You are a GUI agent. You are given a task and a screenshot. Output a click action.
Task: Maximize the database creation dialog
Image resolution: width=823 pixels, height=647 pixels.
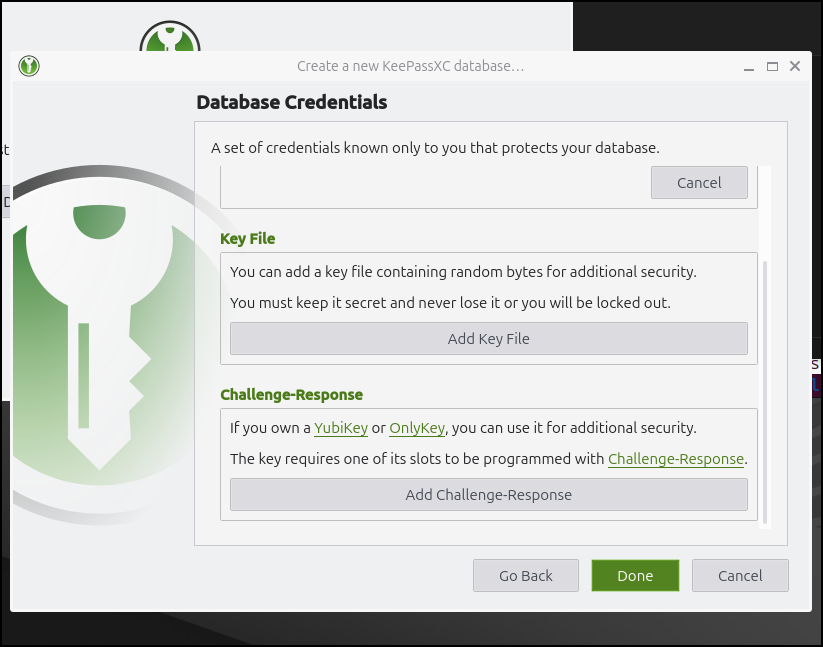771,66
